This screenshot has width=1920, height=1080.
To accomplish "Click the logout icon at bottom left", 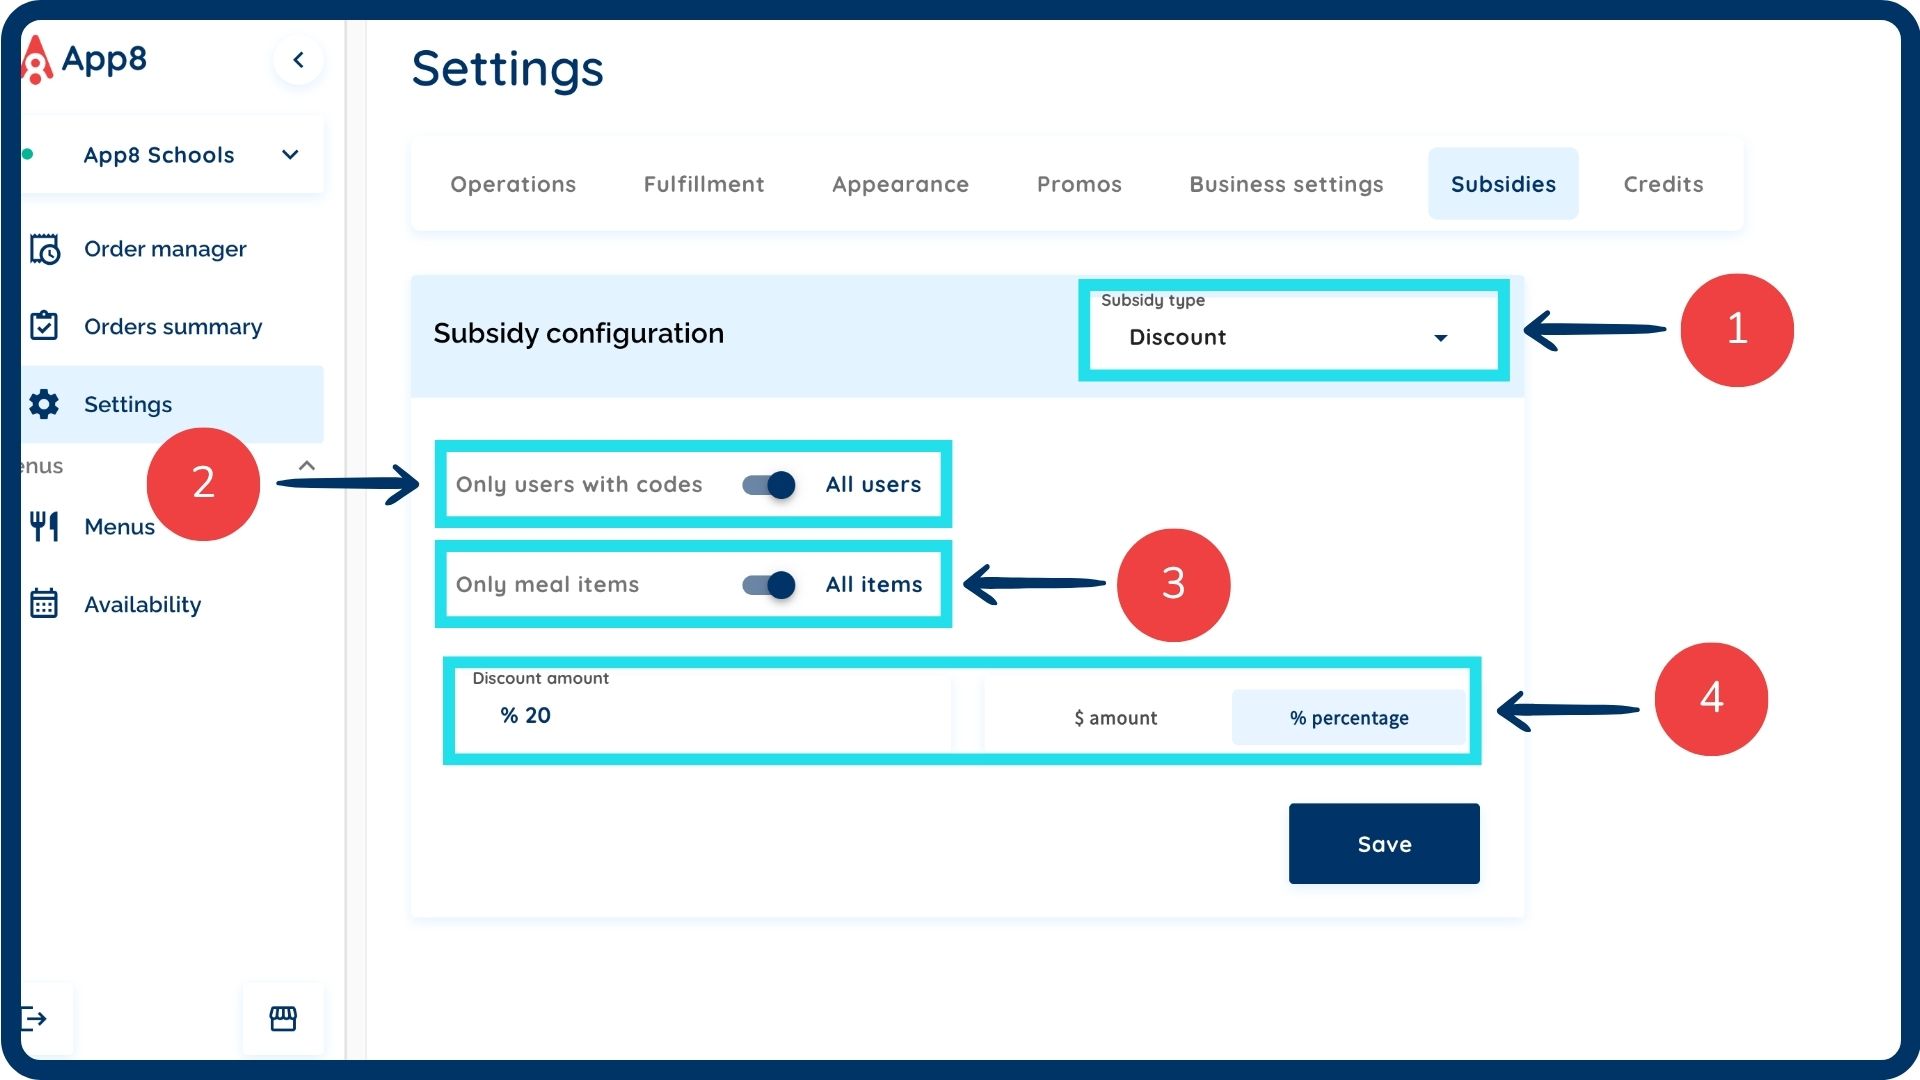I will [x=35, y=1019].
